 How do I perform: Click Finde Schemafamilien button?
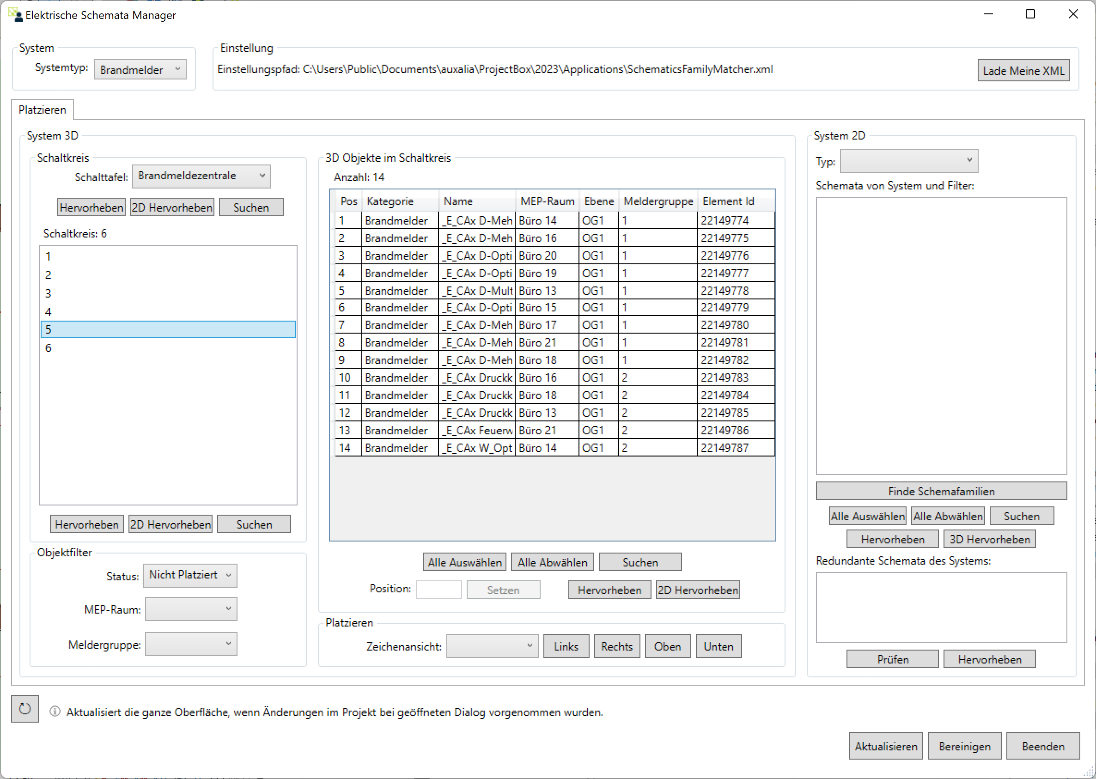click(x=941, y=491)
